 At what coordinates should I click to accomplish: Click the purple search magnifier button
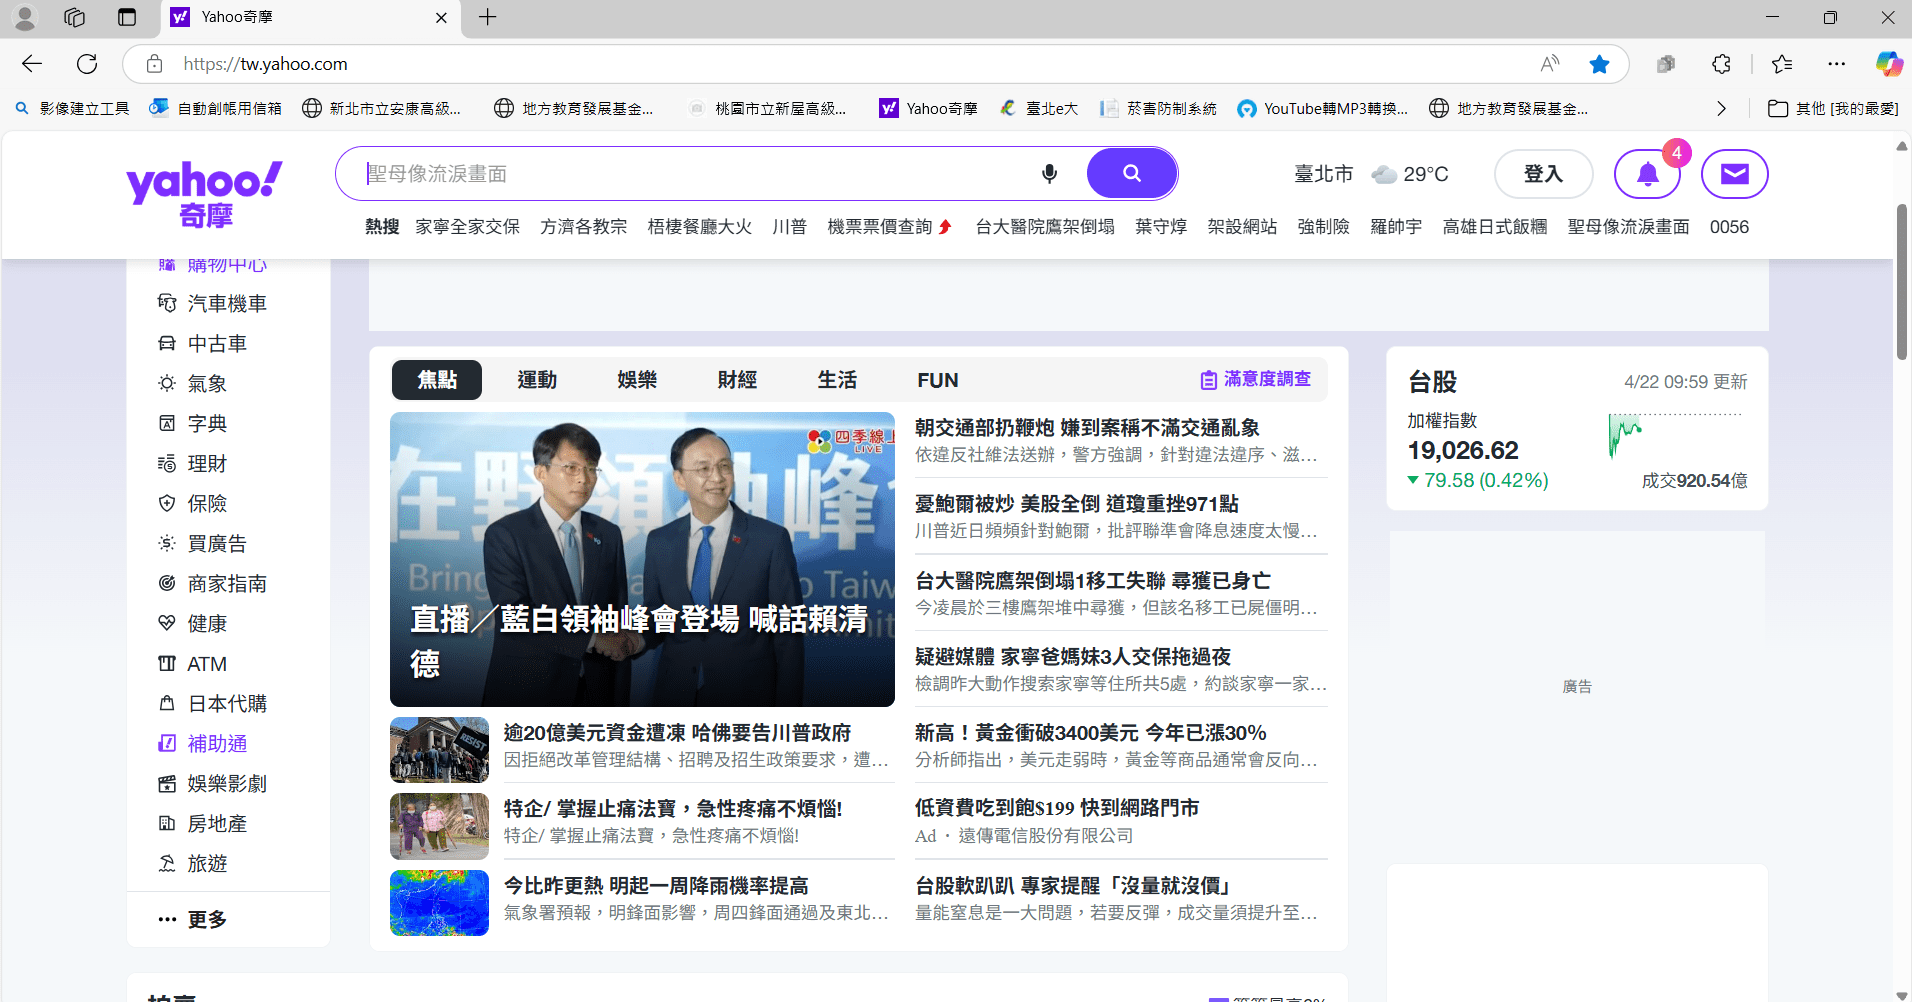pyautogui.click(x=1131, y=174)
